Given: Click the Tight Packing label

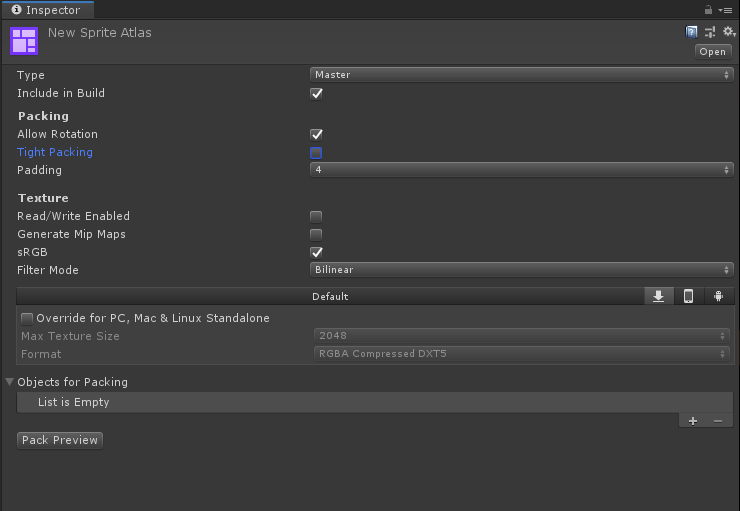Looking at the screenshot, I should [x=55, y=152].
